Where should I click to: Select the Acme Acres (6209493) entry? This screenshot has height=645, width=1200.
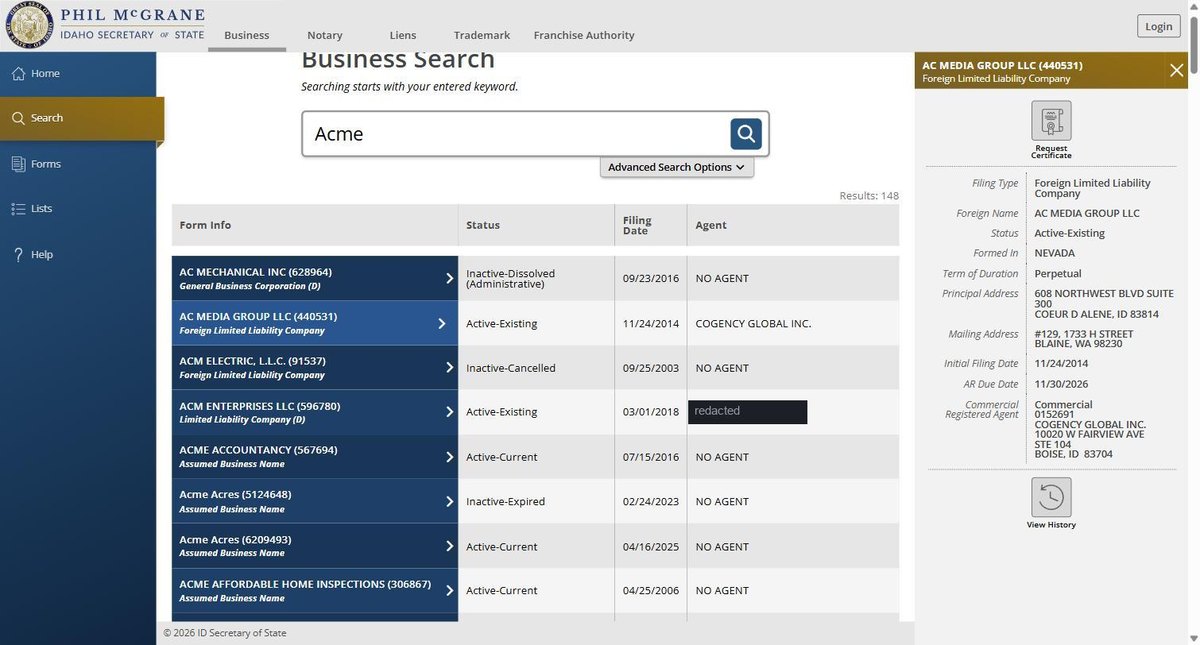click(315, 546)
